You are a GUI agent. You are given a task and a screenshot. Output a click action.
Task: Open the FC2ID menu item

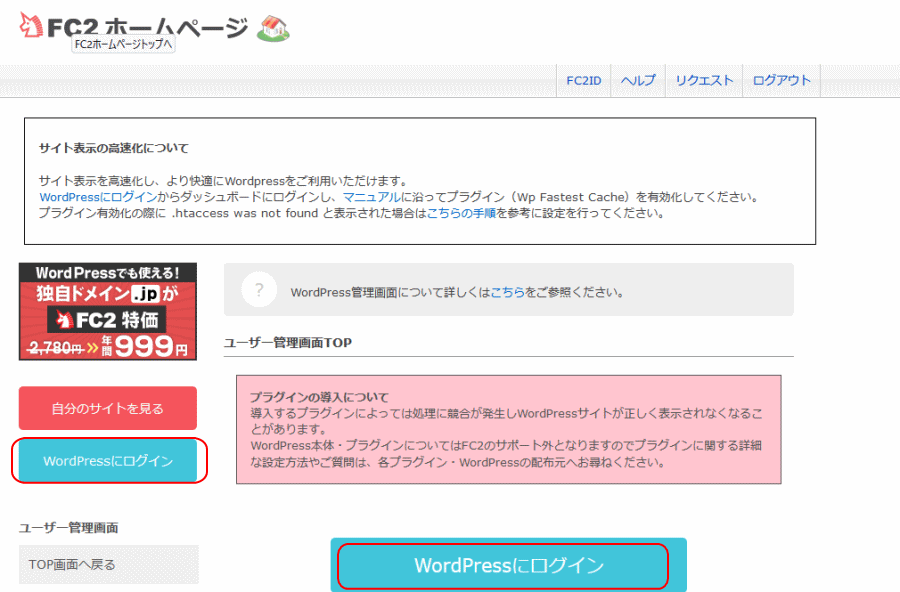click(584, 80)
